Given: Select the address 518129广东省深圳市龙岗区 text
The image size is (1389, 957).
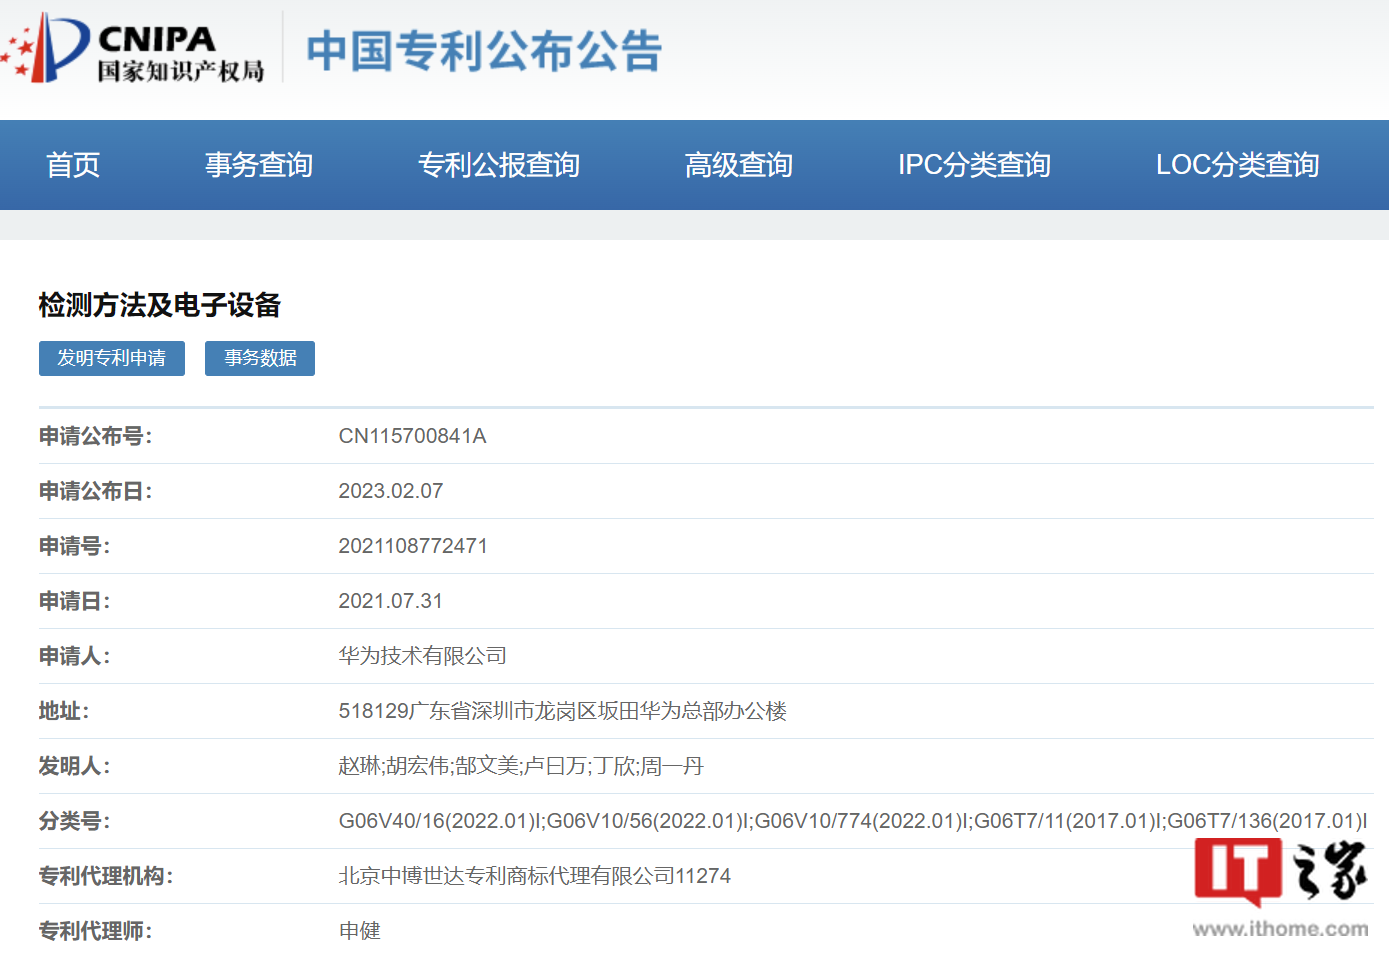Looking at the screenshot, I should pos(562,711).
